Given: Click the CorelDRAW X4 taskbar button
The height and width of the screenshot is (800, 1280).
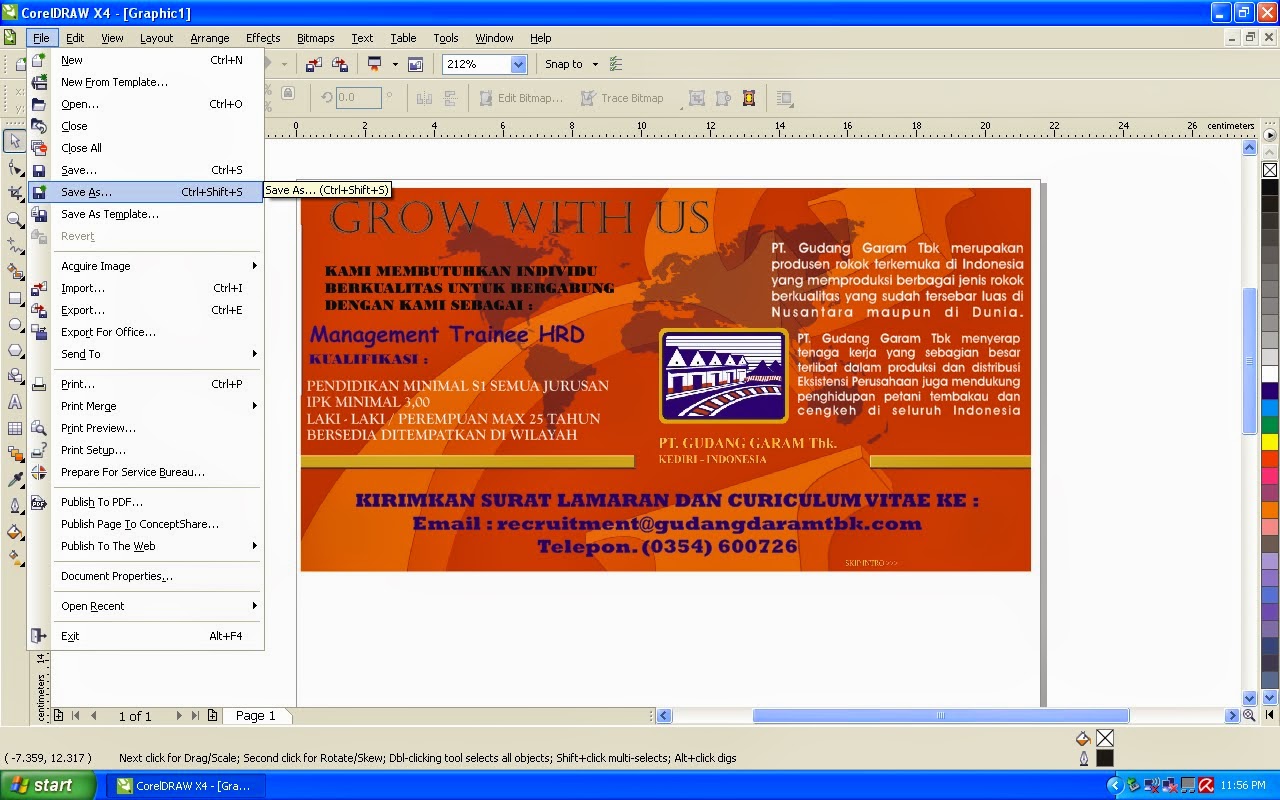Looking at the screenshot, I should click(x=188, y=786).
